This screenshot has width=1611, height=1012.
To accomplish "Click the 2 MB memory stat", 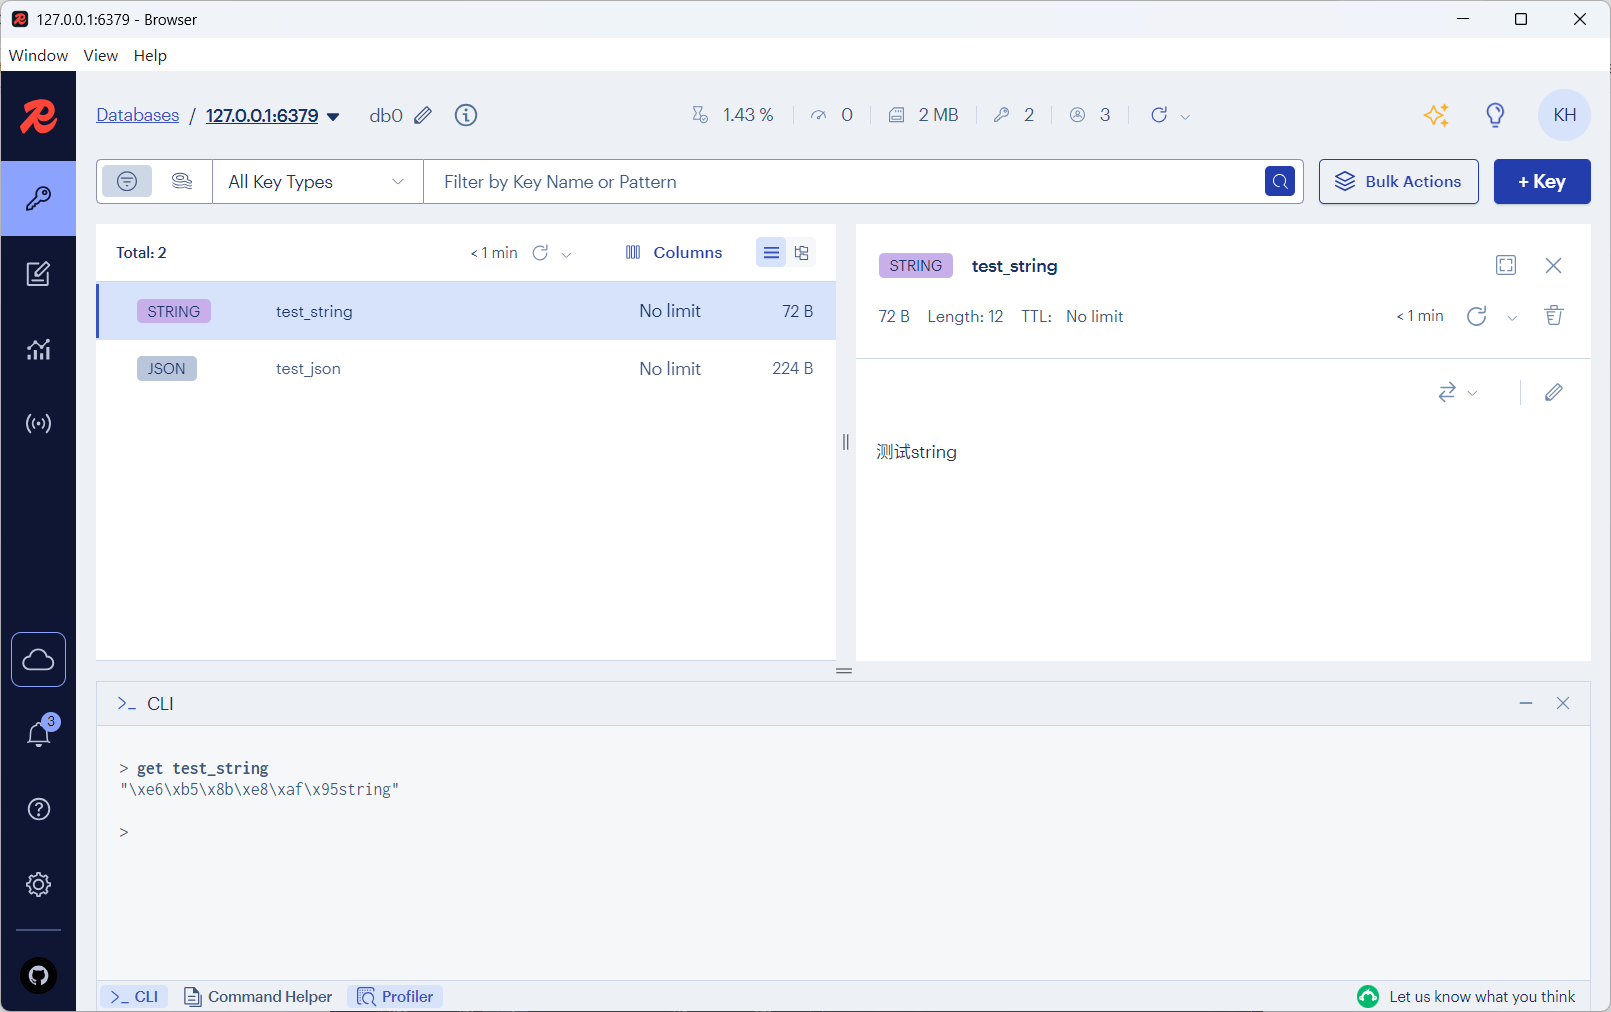I will point(923,115).
